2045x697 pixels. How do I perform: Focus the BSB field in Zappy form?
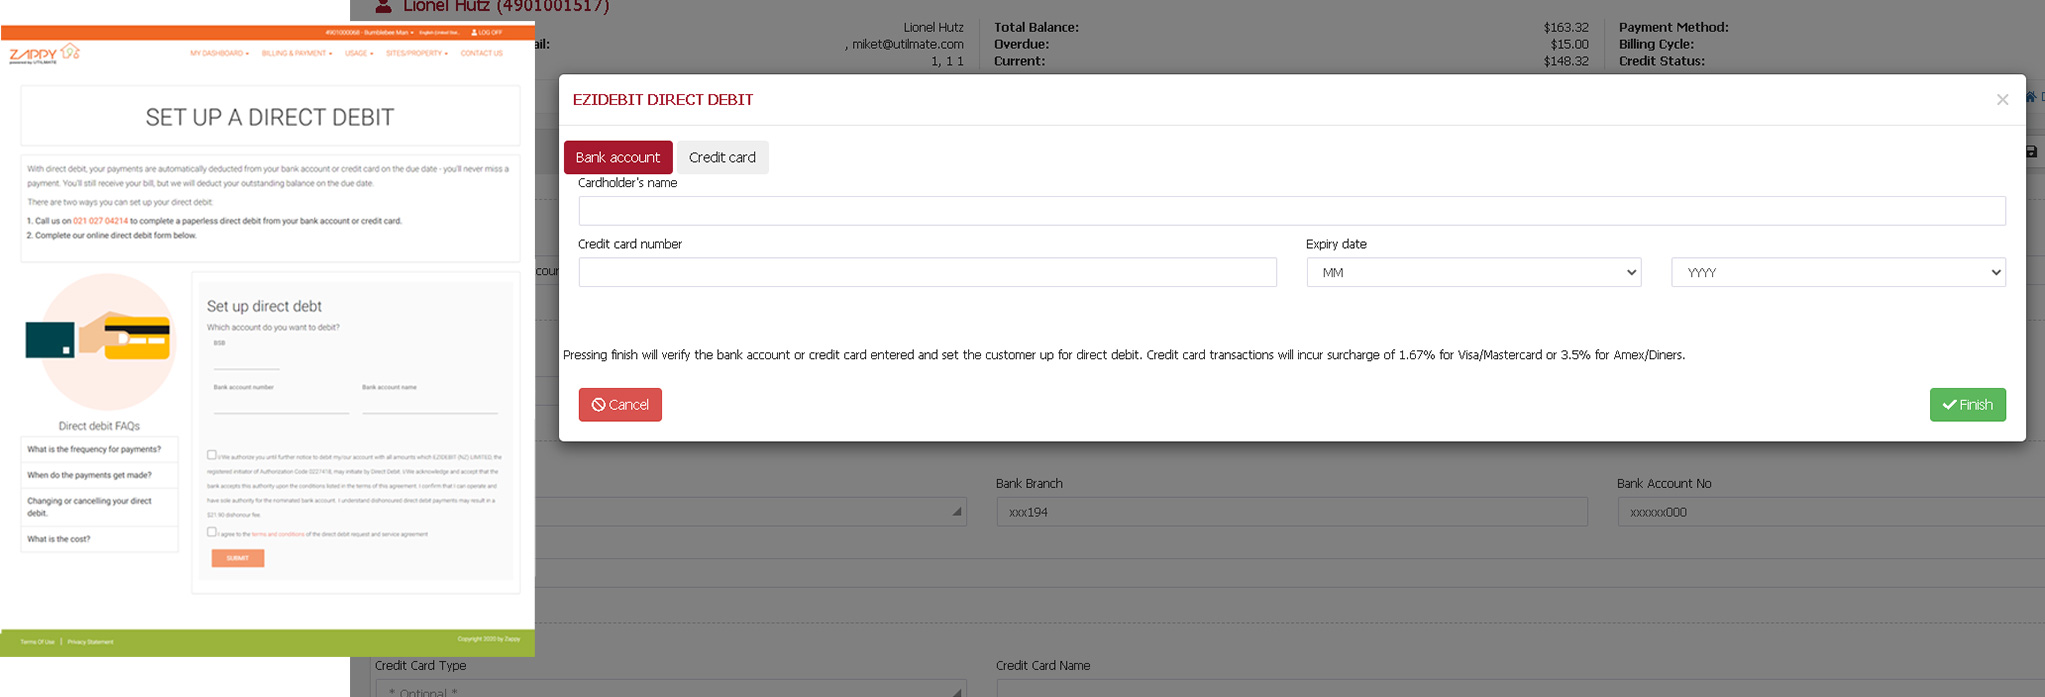click(x=246, y=360)
